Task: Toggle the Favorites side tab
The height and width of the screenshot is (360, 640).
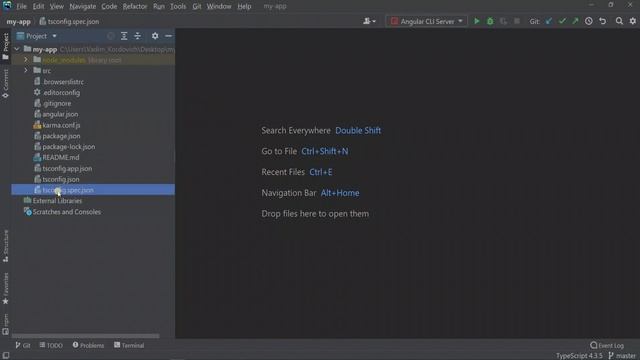Action: tap(5, 289)
